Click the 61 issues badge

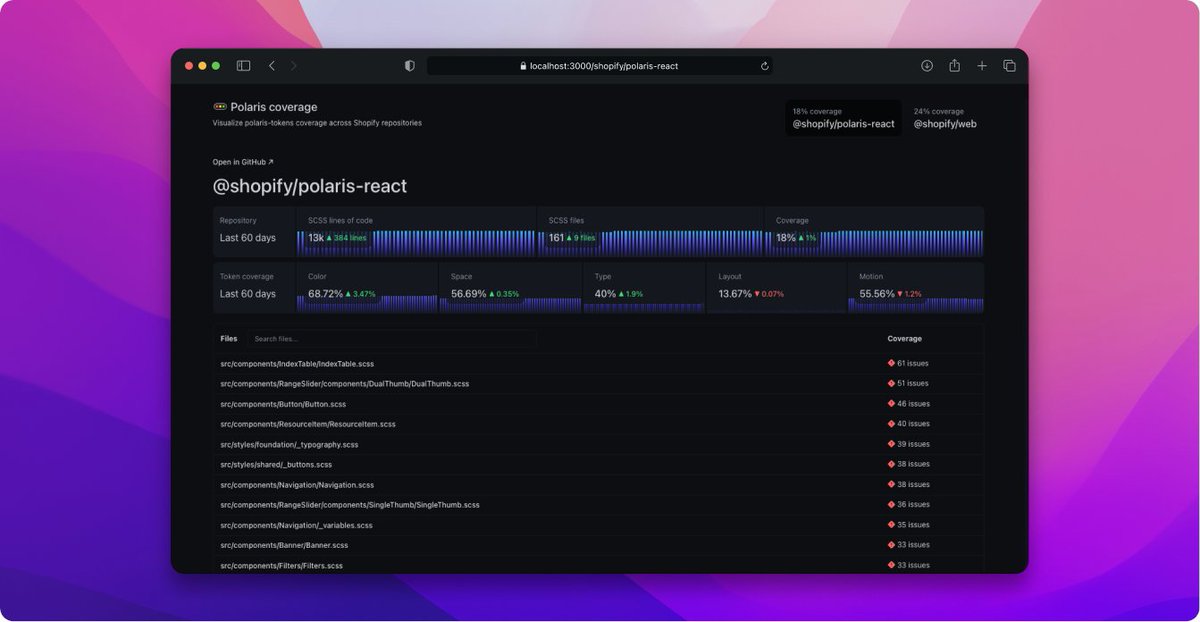pyautogui.click(x=909, y=364)
